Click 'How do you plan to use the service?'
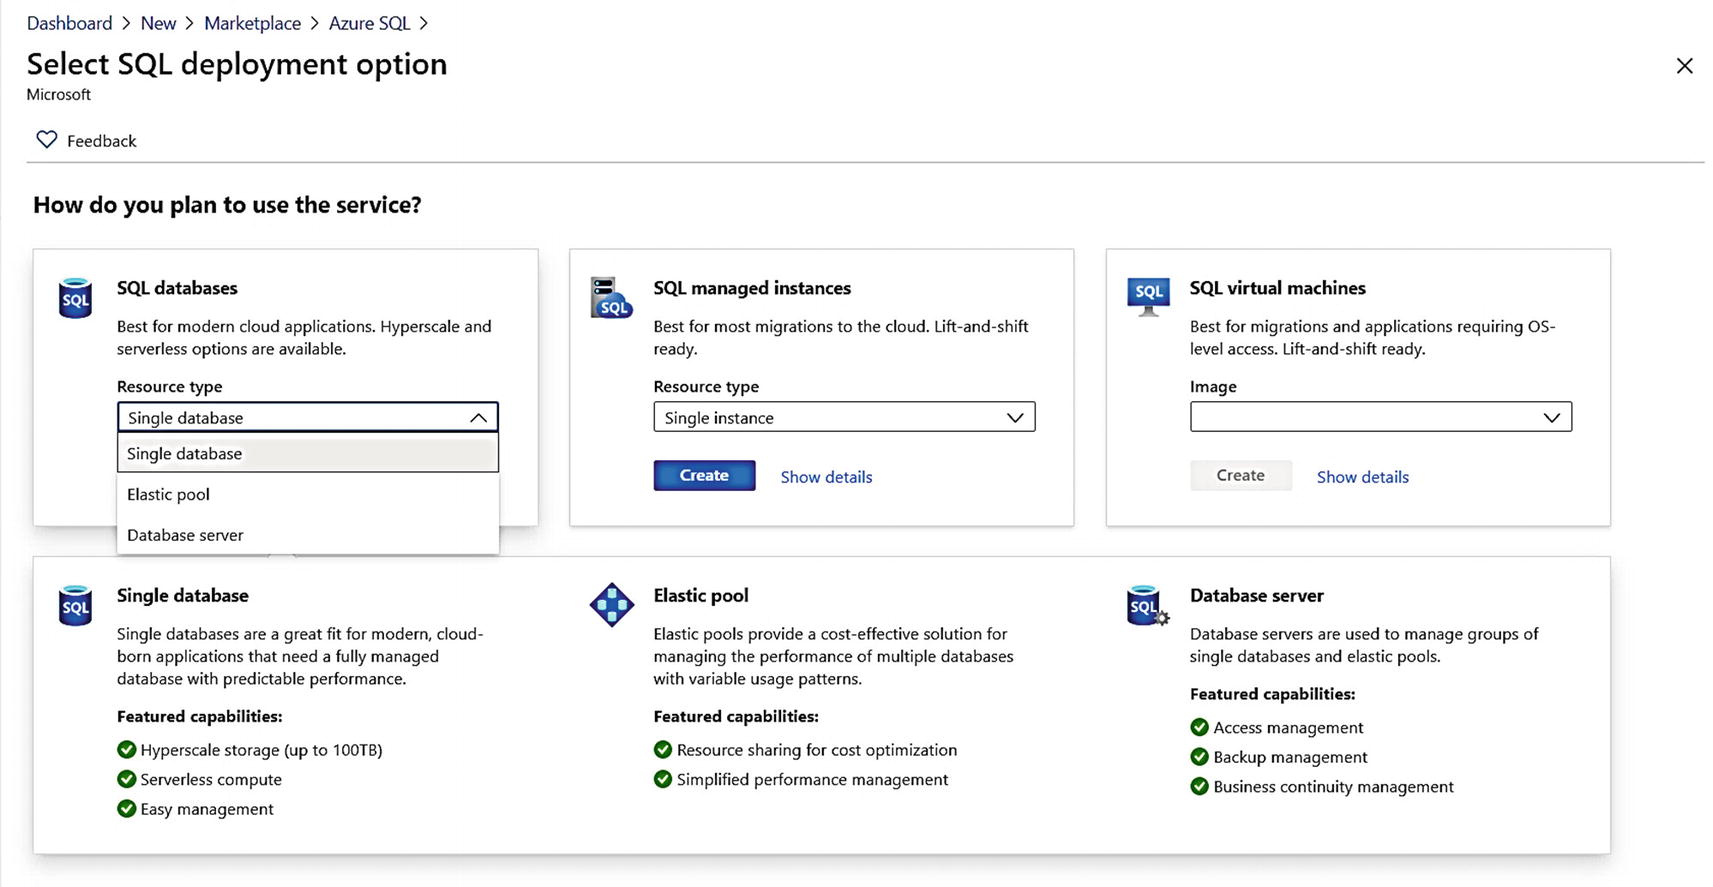 point(227,205)
